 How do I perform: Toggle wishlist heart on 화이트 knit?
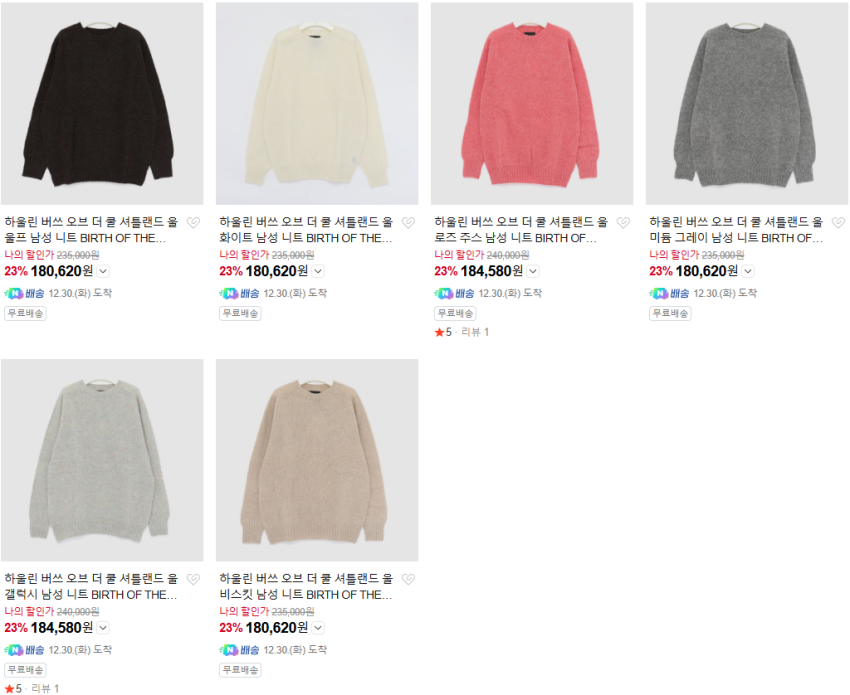point(408,222)
